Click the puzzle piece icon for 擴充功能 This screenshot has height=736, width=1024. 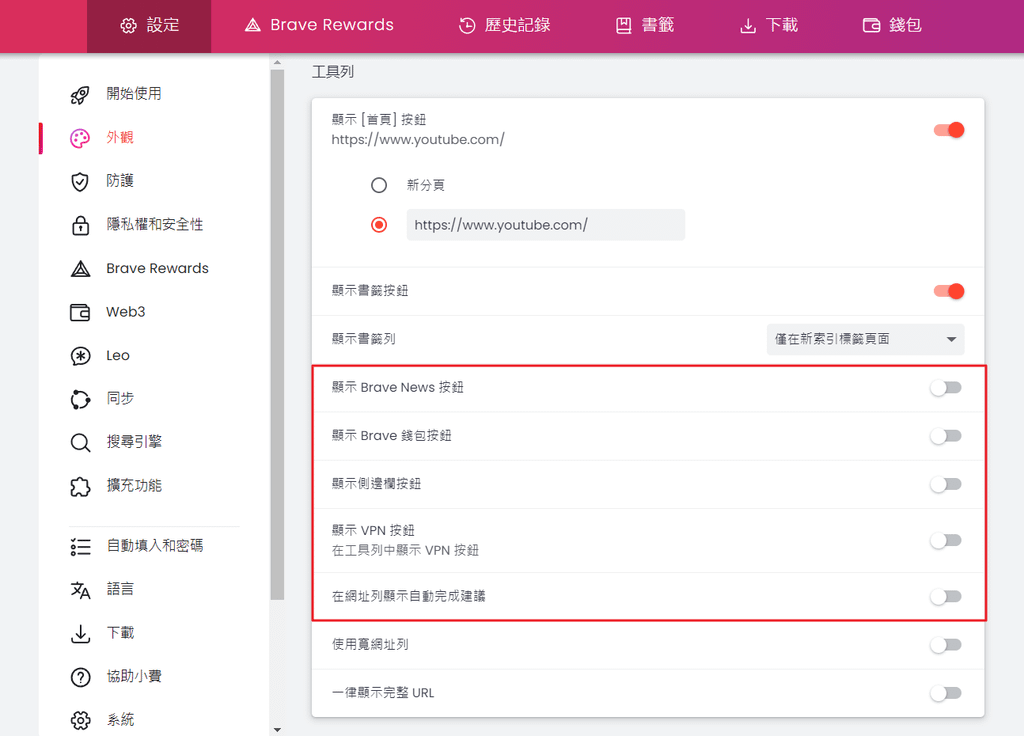80,487
